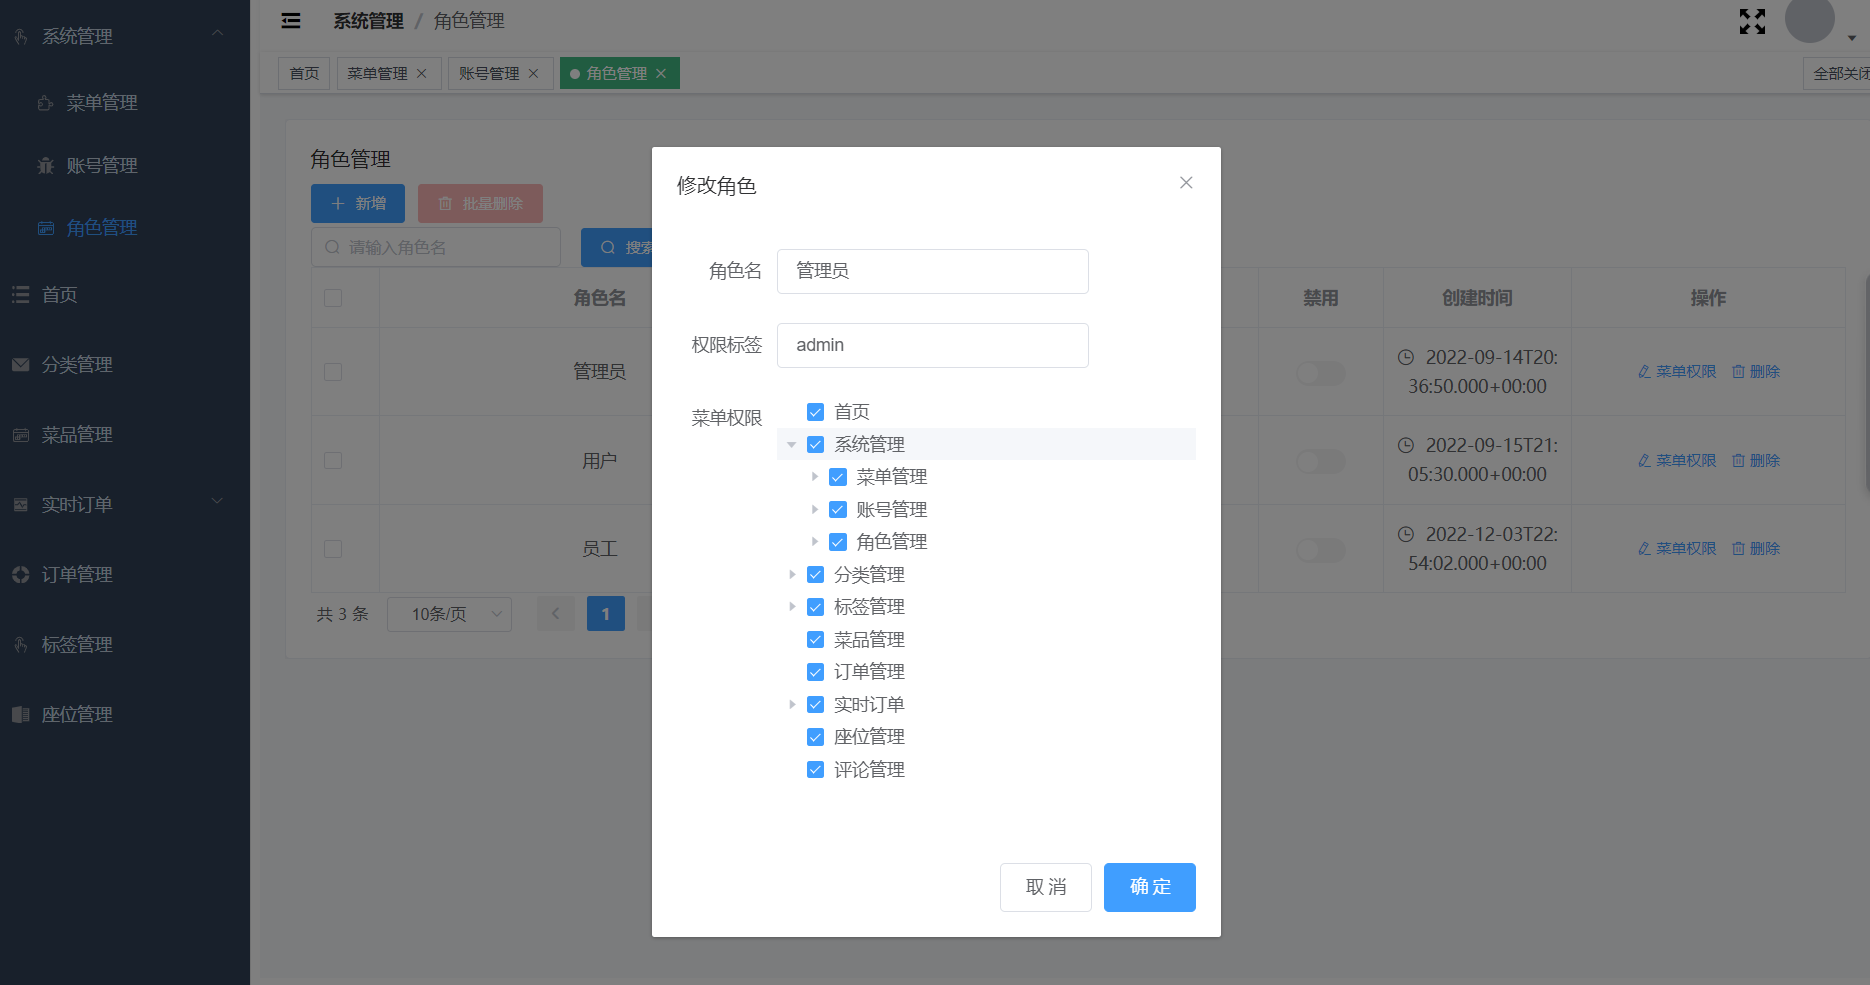This screenshot has width=1870, height=985.
Task: Close the 账号管理 tab with its X
Action: (533, 74)
